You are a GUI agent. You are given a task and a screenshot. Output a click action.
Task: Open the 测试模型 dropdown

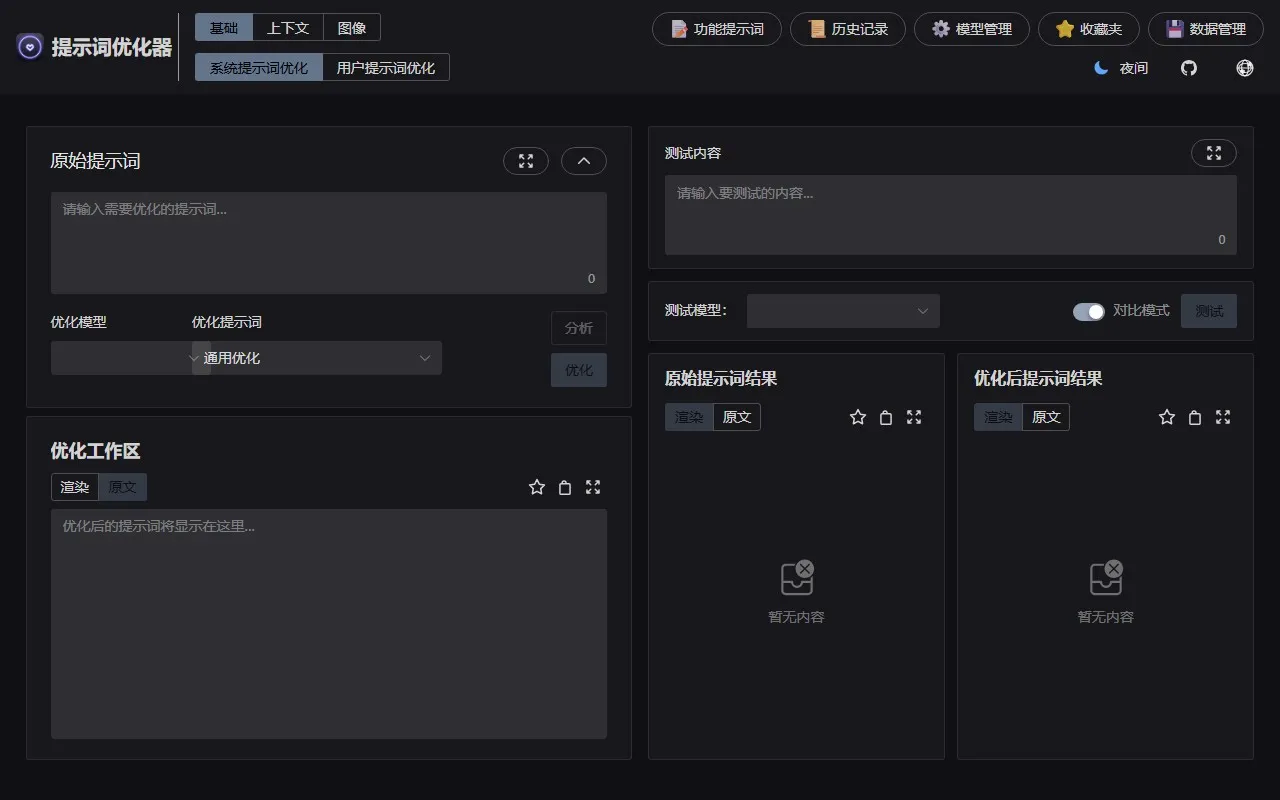coord(843,311)
